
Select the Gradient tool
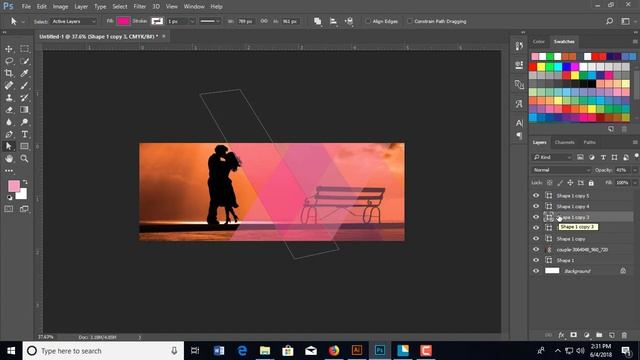[x=24, y=110]
